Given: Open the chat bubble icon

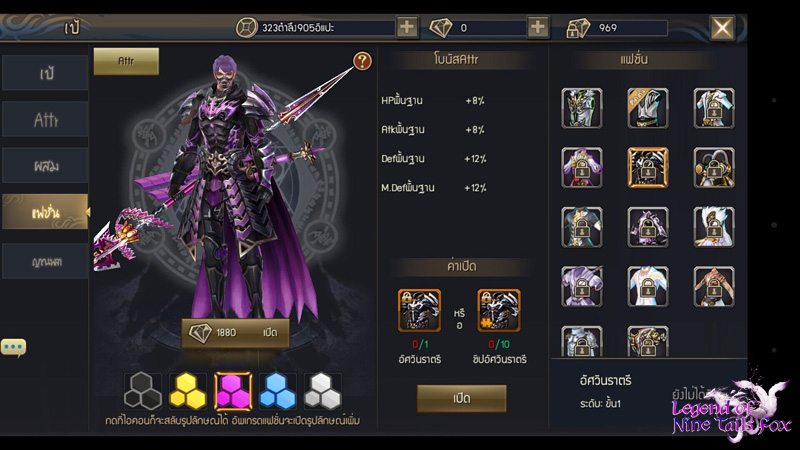Looking at the screenshot, I should coord(13,347).
